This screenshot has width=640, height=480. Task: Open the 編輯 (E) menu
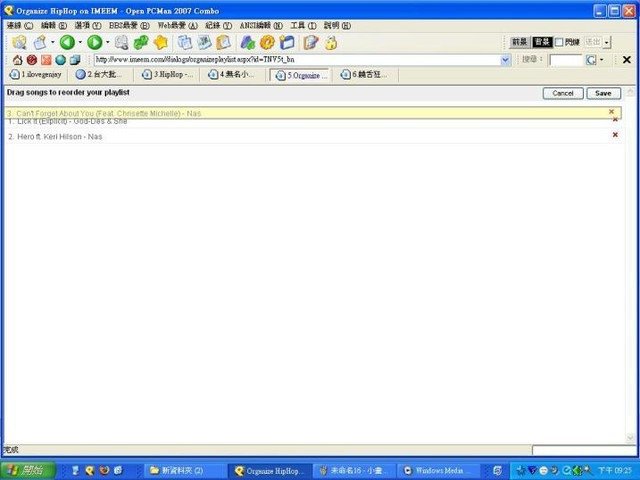pos(54,25)
